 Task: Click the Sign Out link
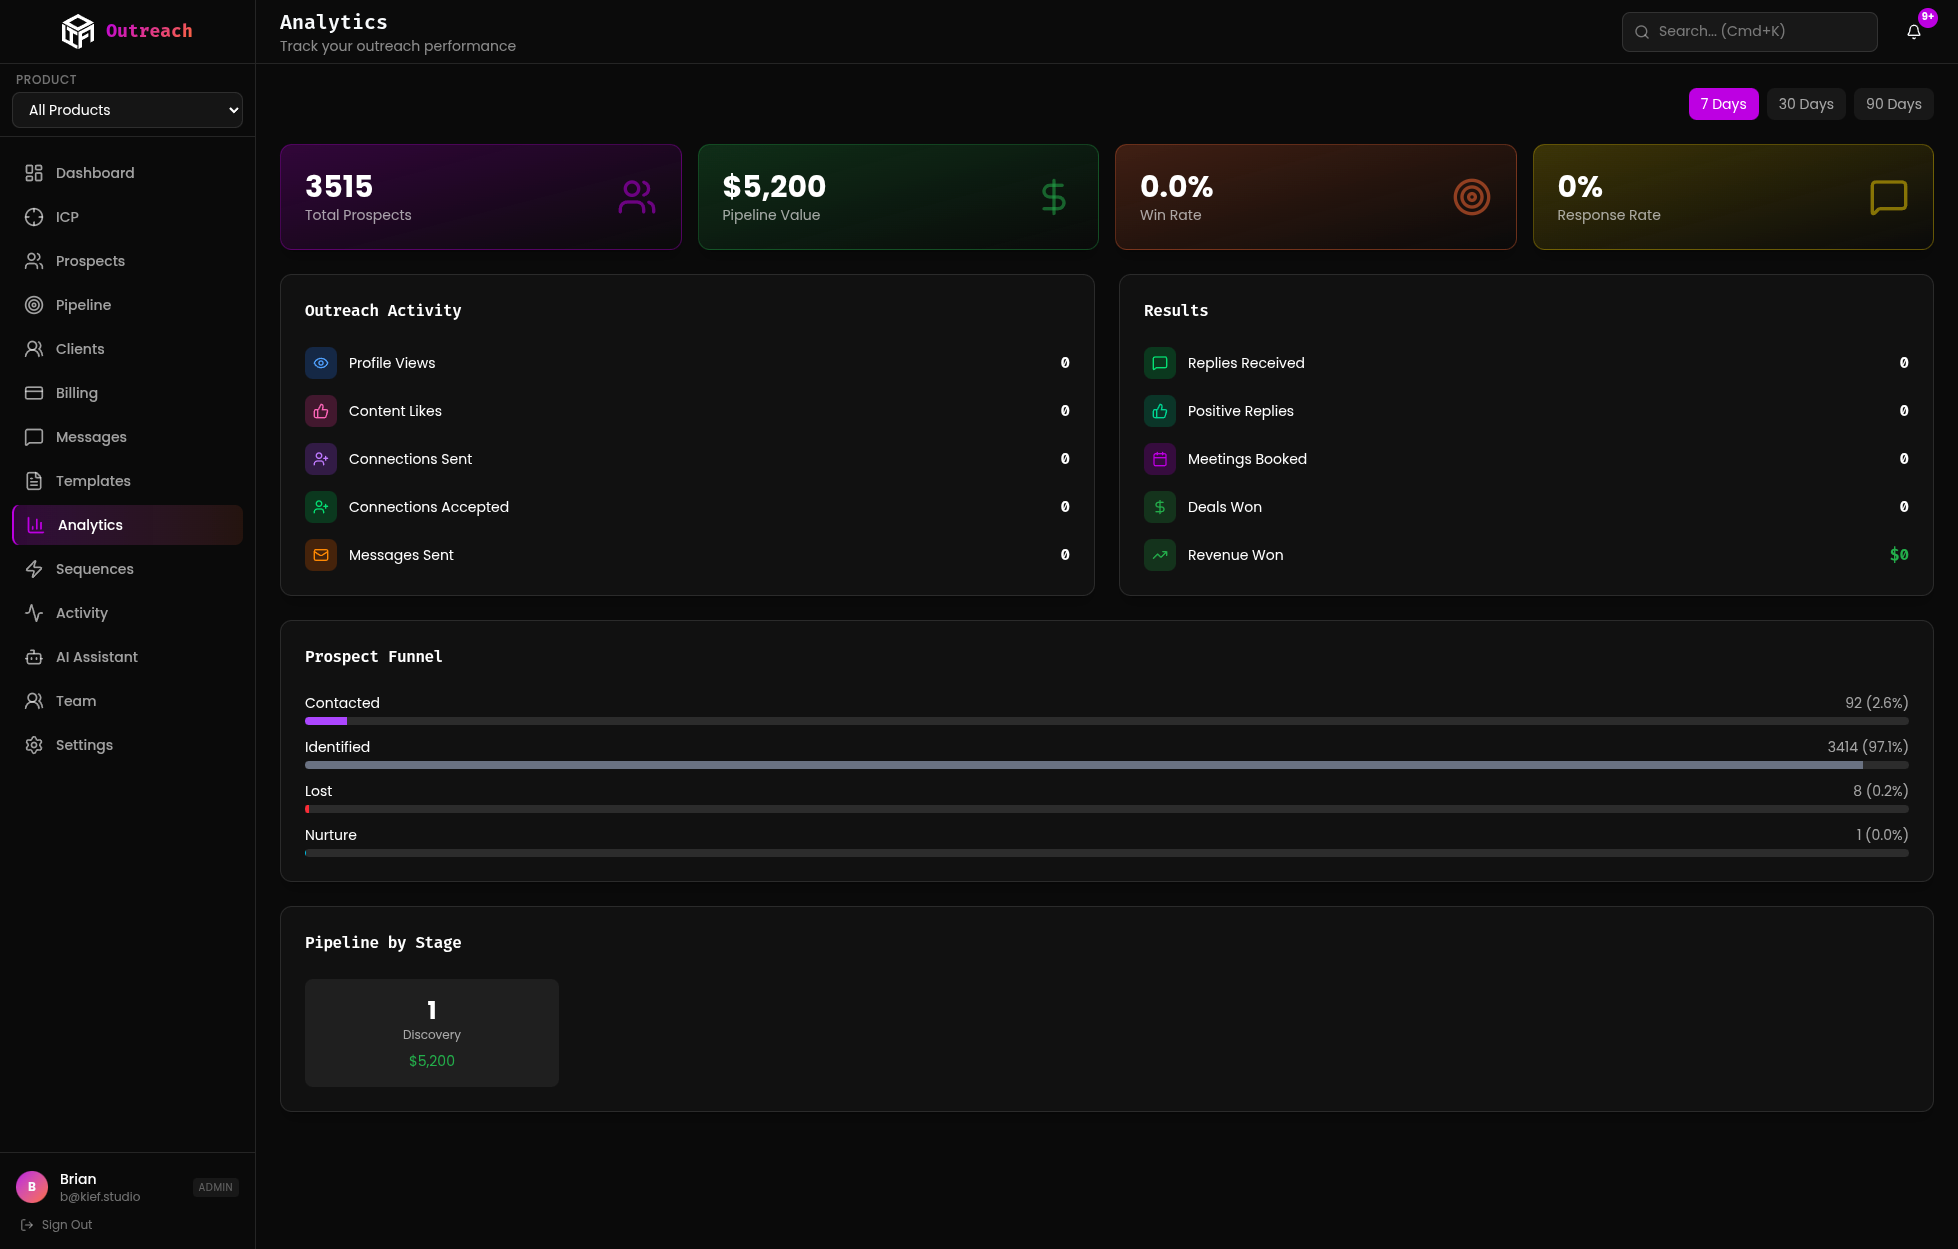[x=65, y=1225]
